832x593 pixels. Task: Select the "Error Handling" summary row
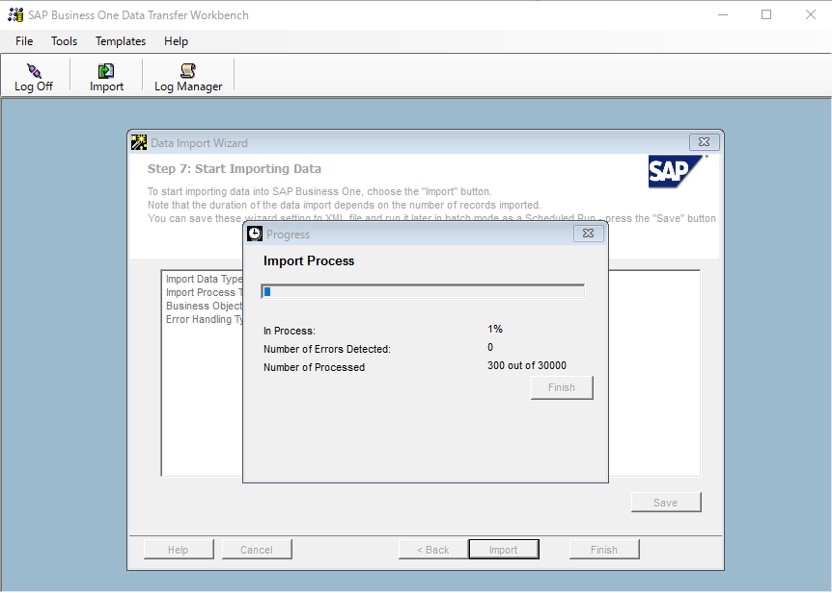click(x=204, y=319)
